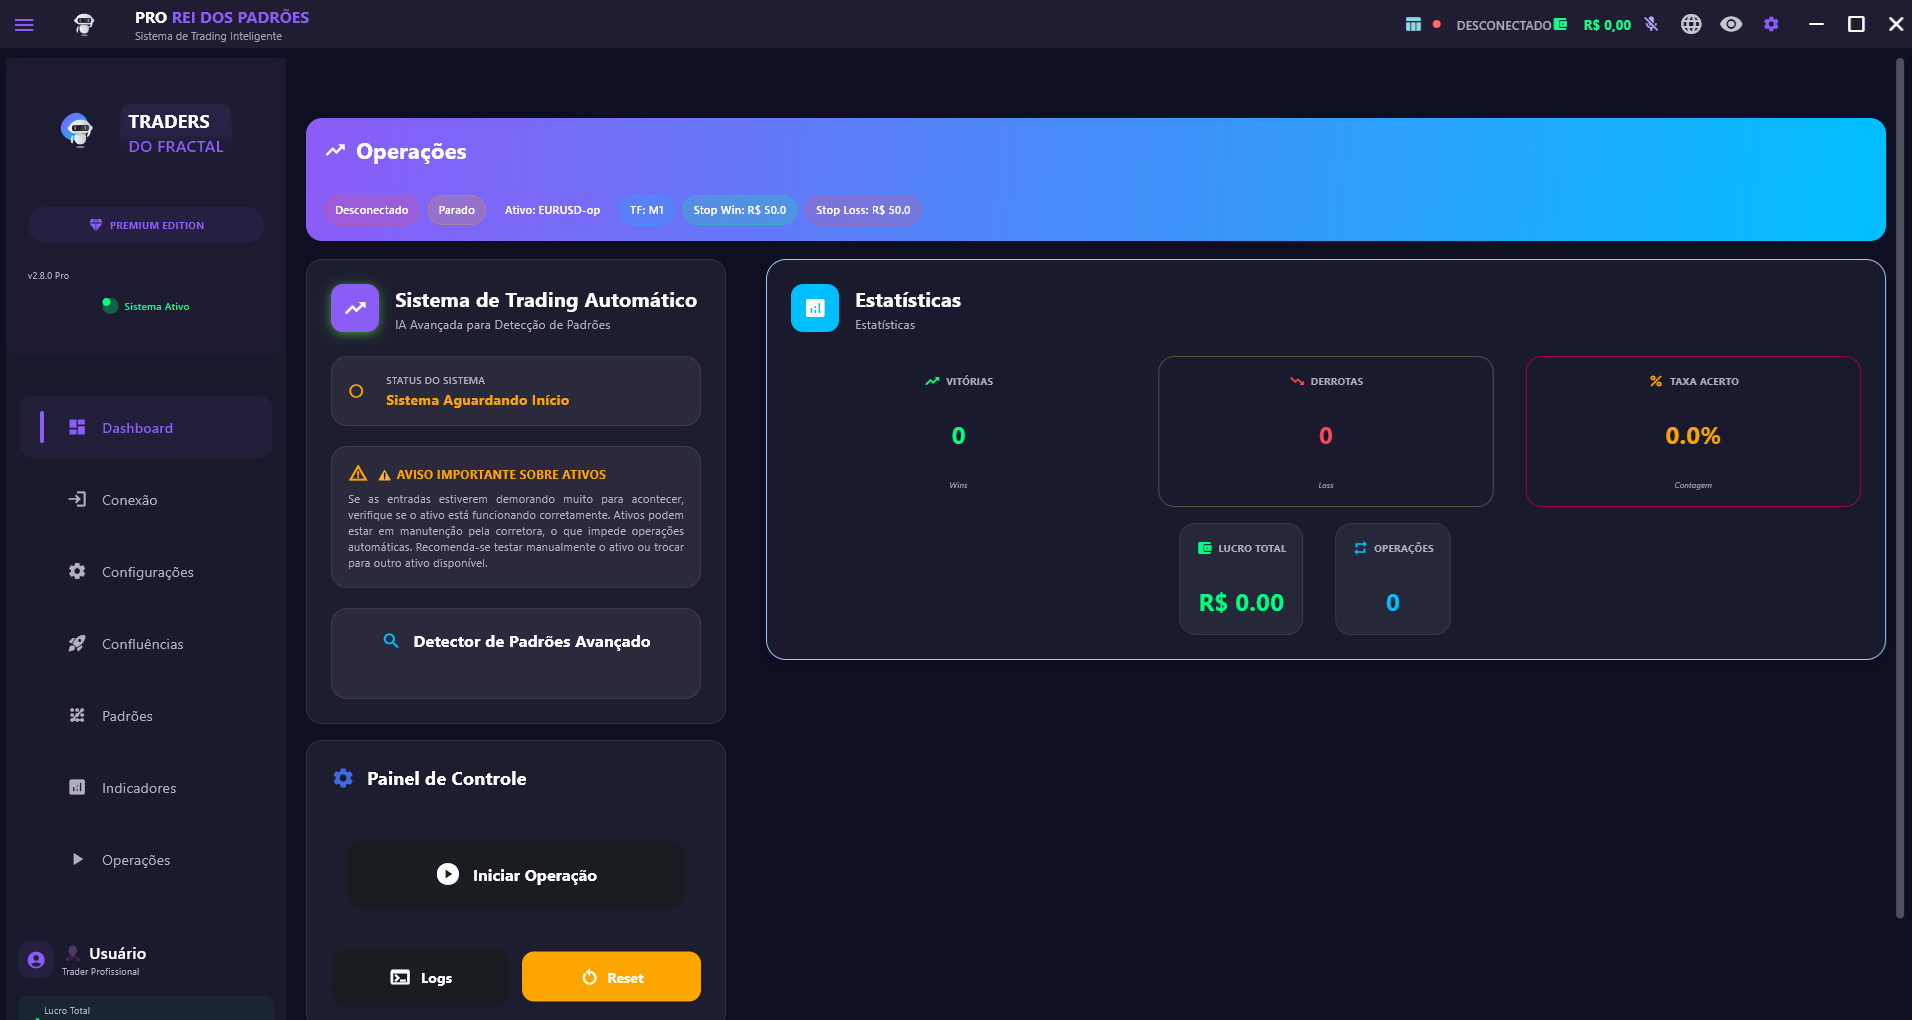Click the green wallet balance icon
The height and width of the screenshot is (1020, 1912).
click(x=1561, y=25)
